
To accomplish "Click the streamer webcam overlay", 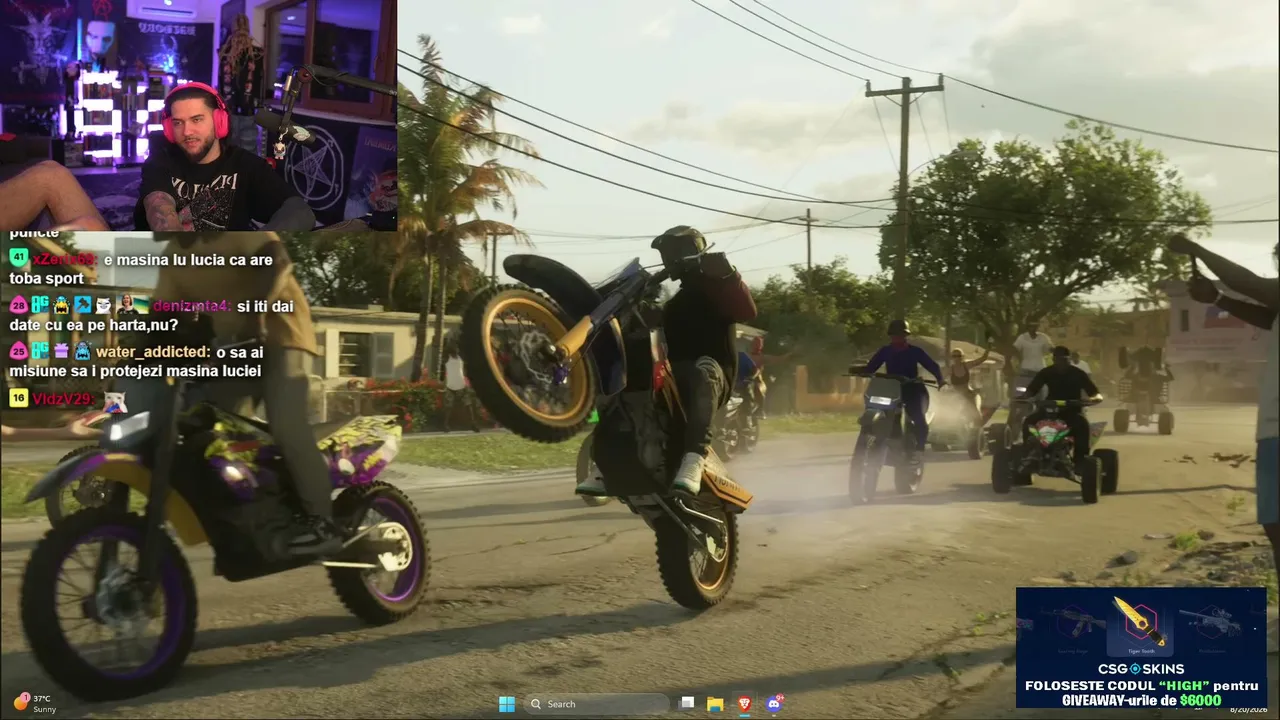I will tap(198, 116).
